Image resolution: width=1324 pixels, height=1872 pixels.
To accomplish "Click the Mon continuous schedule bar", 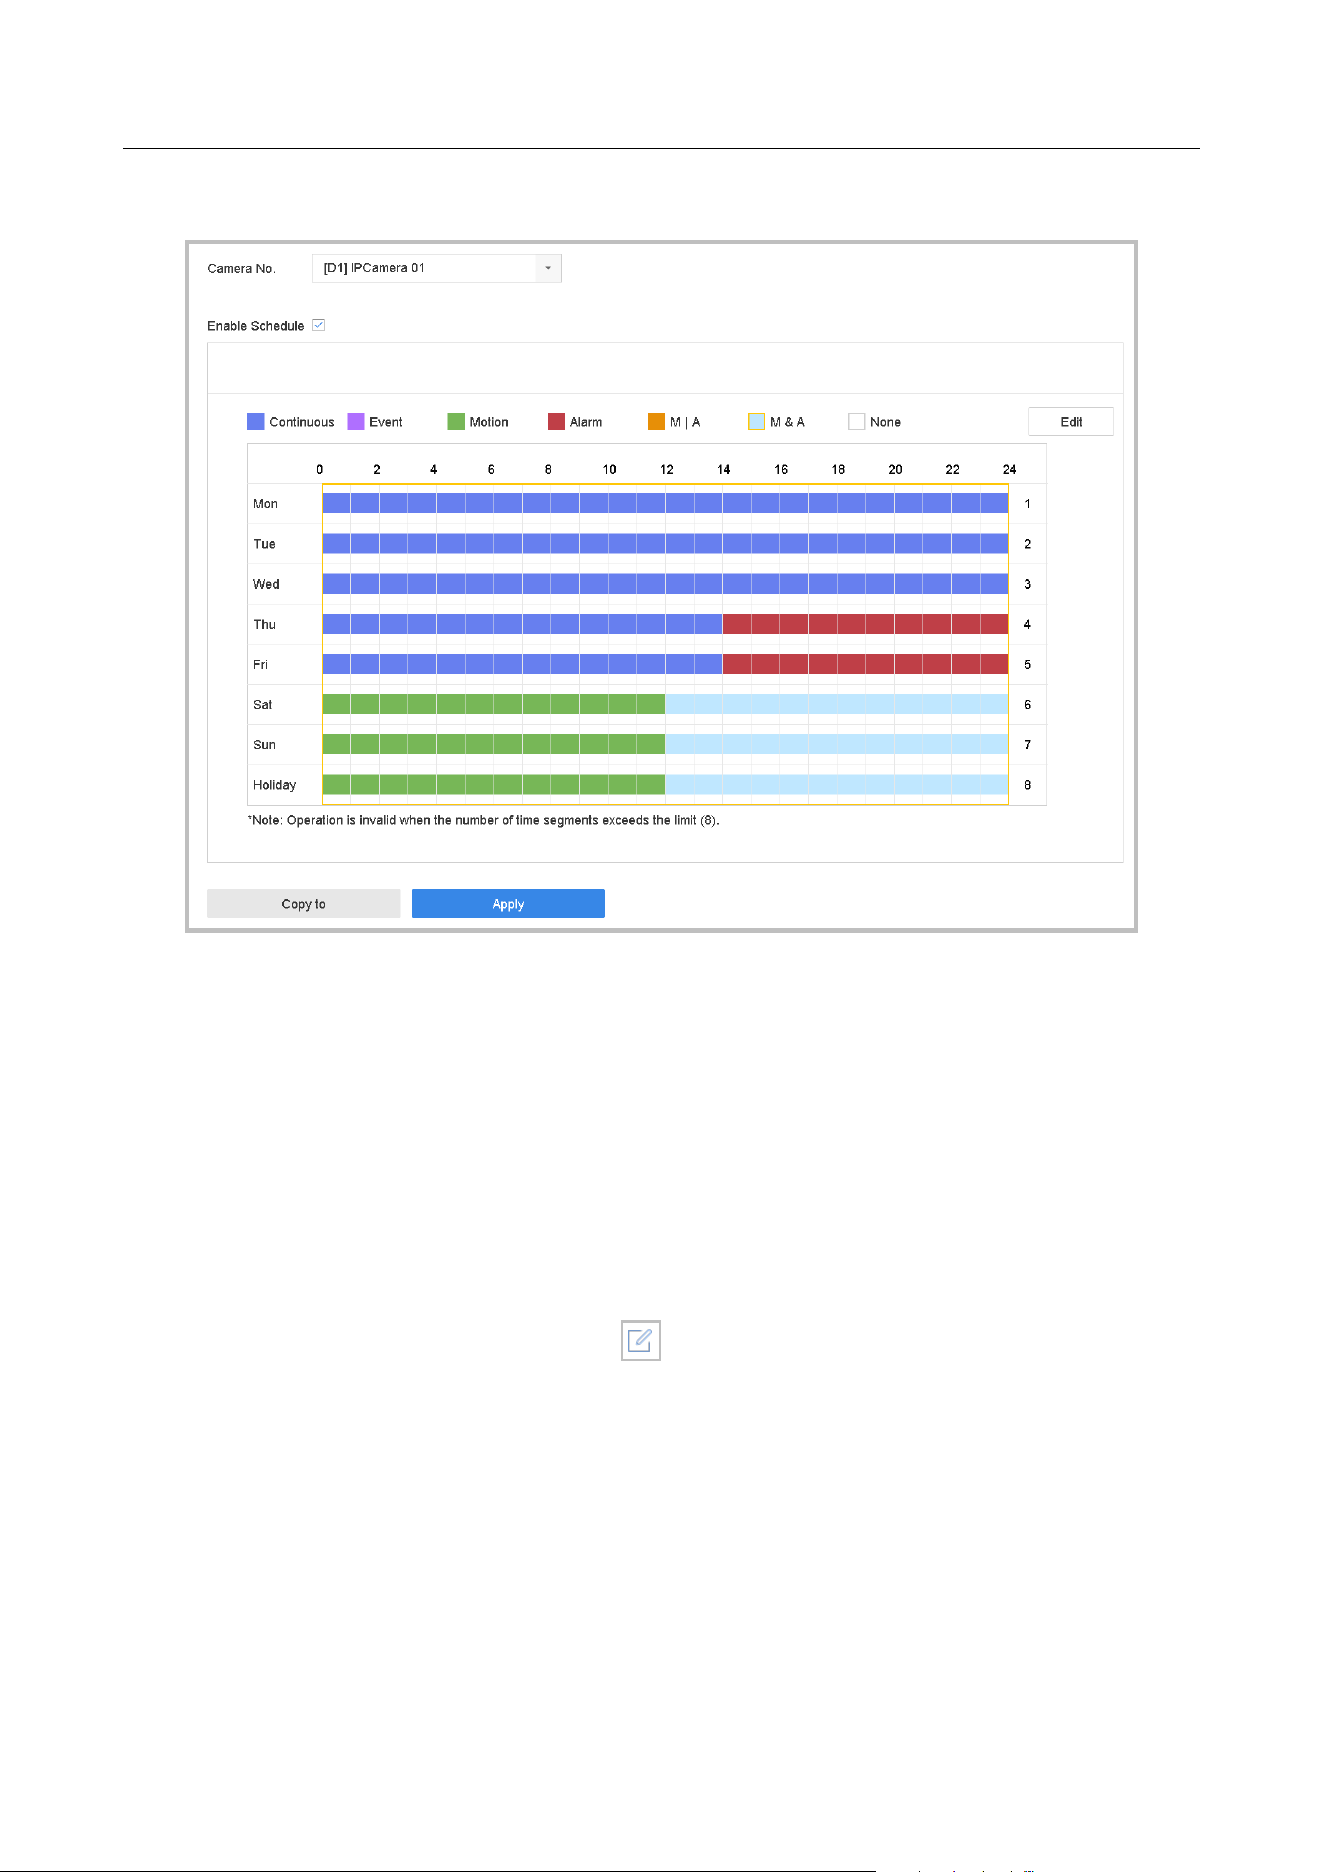I will tap(665, 503).
